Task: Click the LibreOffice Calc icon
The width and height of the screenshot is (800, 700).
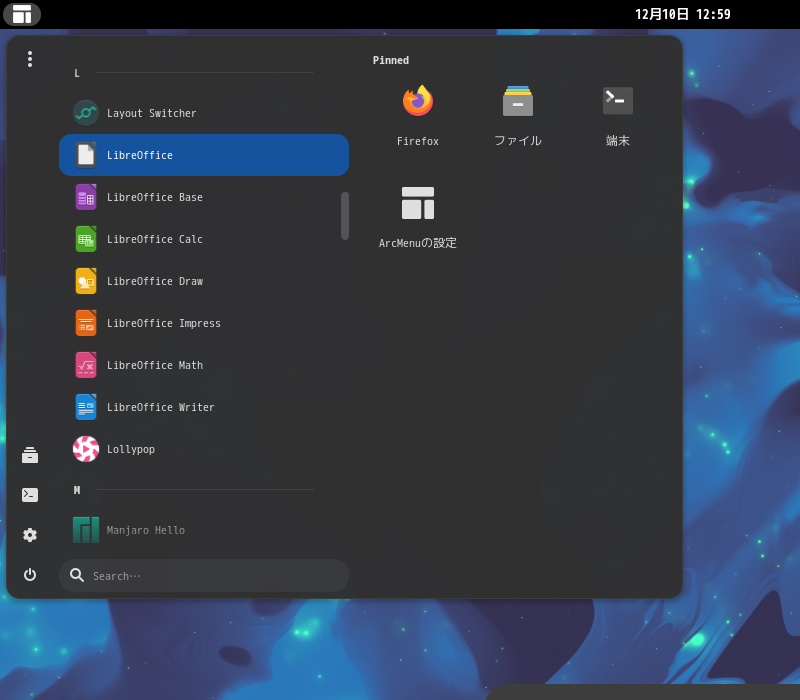Action: [86, 239]
